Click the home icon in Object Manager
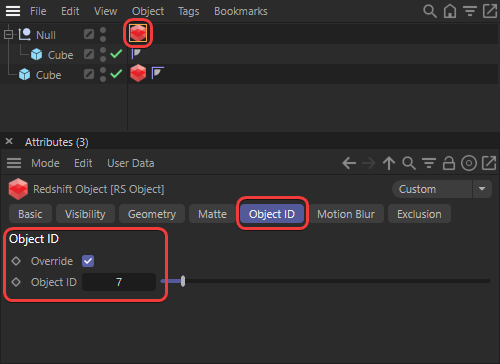Screen dimensions: 500x364 coord(450,11)
